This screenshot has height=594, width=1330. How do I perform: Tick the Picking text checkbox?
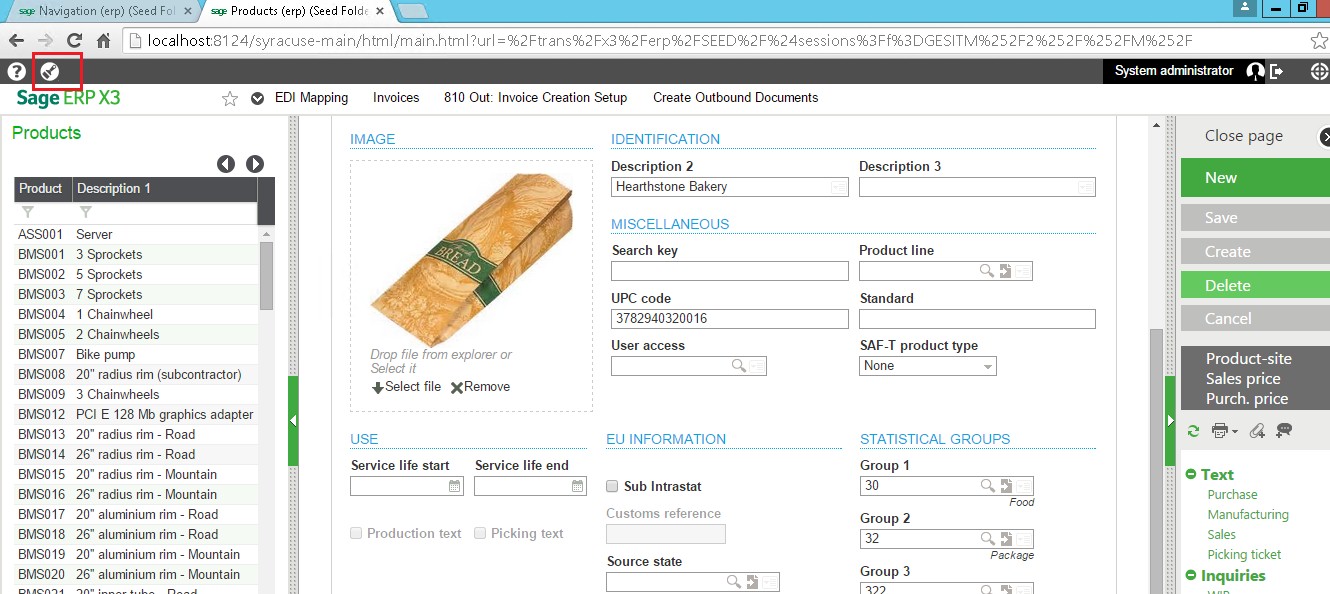pos(480,534)
